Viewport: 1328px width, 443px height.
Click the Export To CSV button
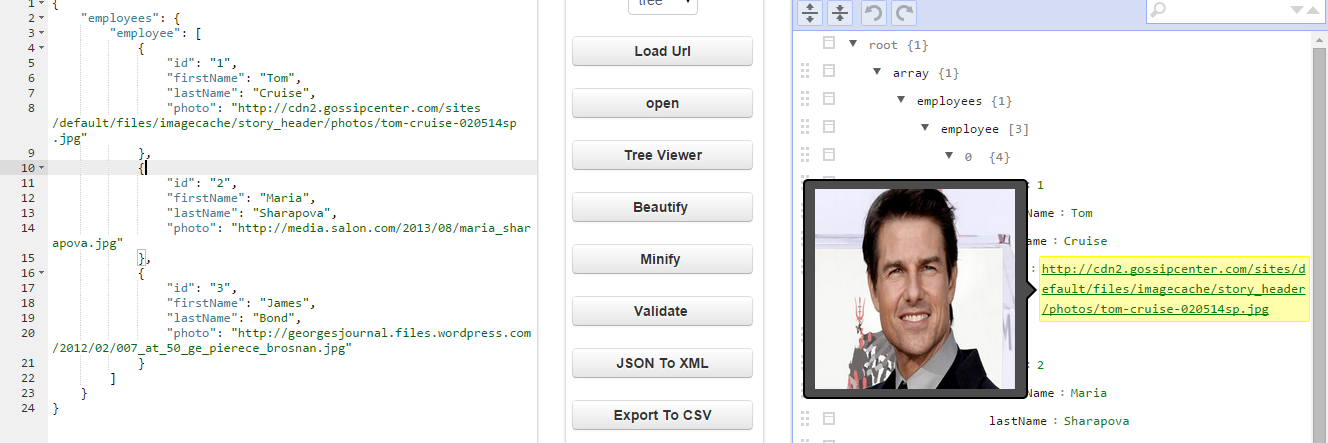662,415
